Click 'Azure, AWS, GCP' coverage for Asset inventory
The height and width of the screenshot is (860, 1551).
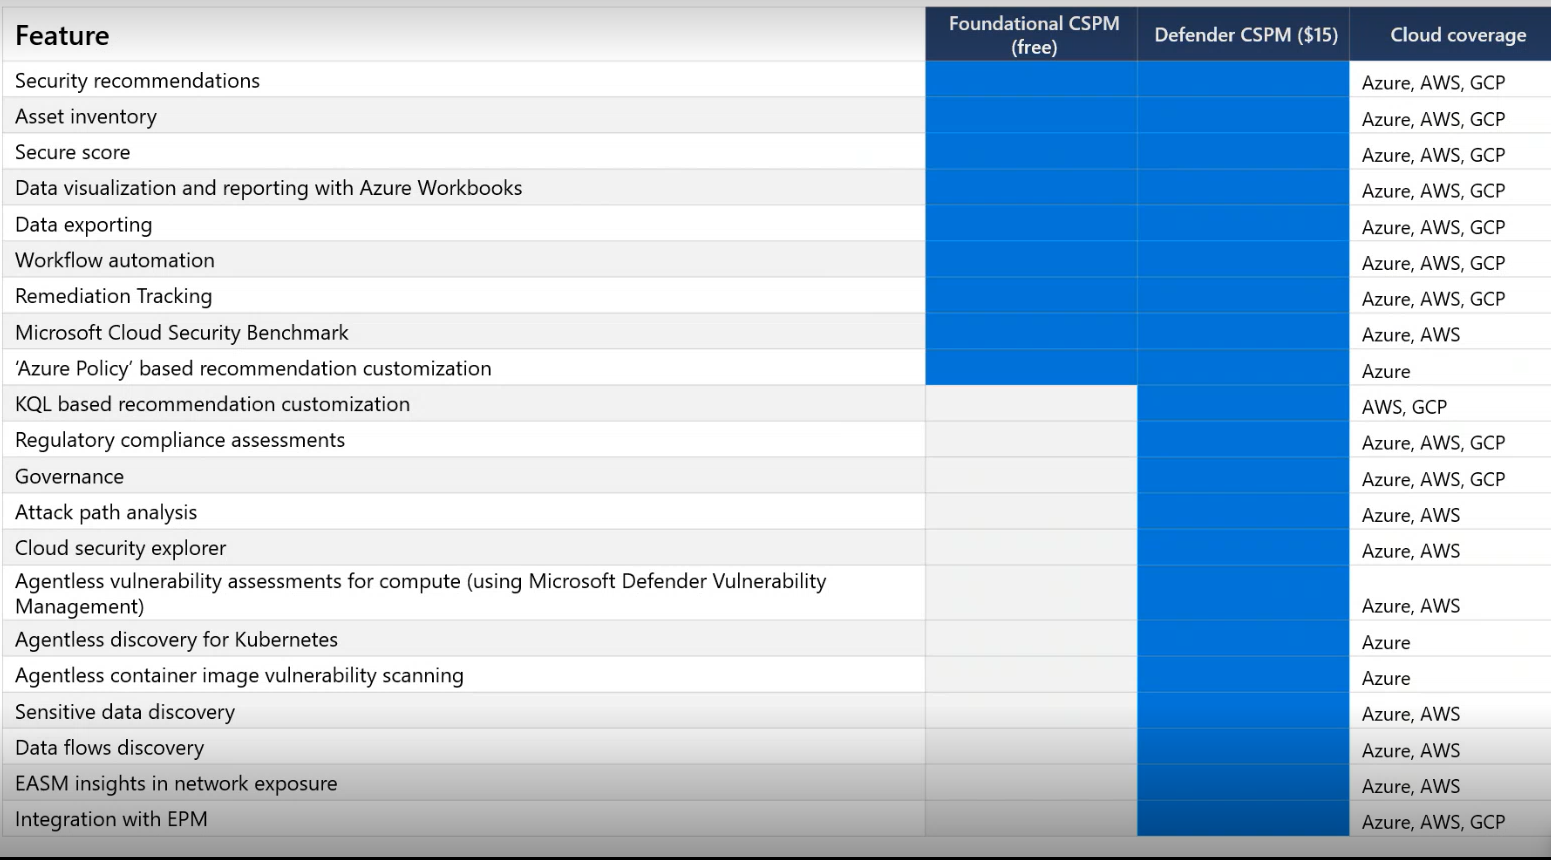click(1433, 119)
